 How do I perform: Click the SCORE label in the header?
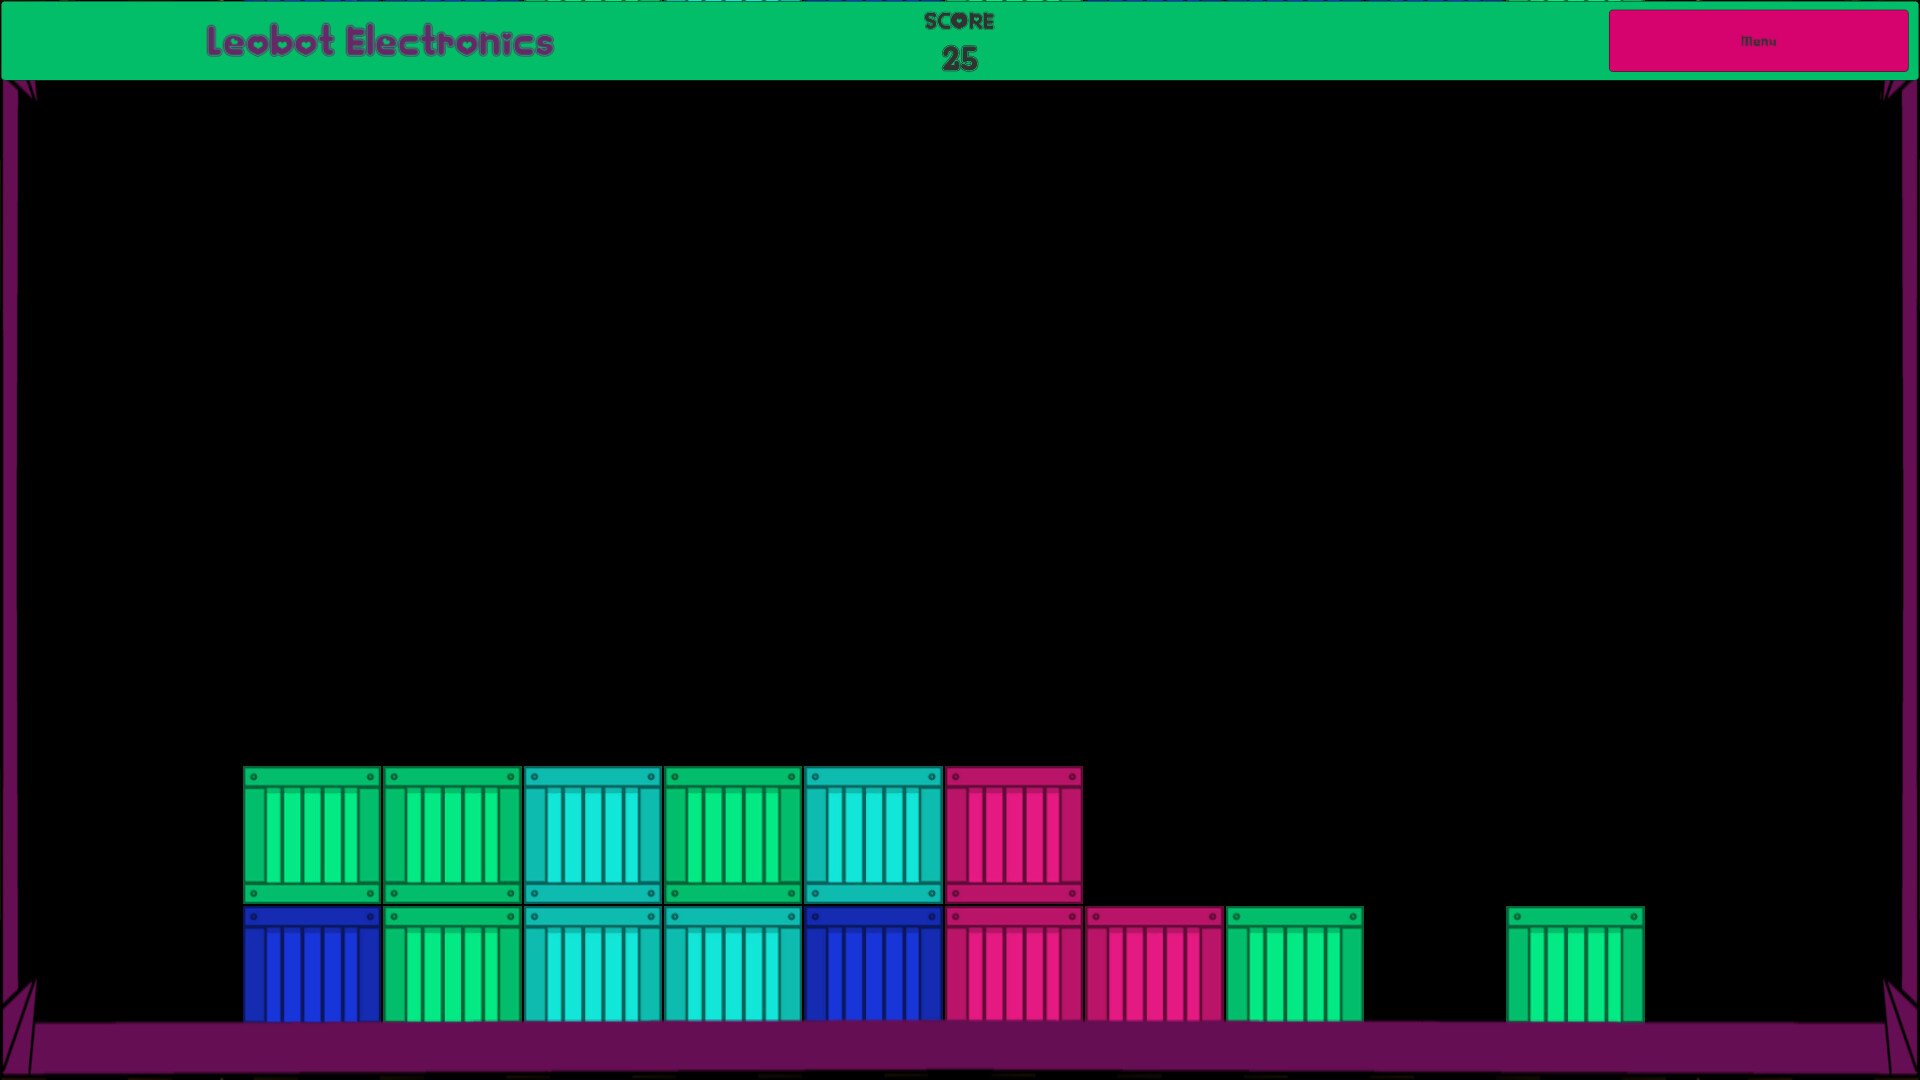(x=958, y=21)
